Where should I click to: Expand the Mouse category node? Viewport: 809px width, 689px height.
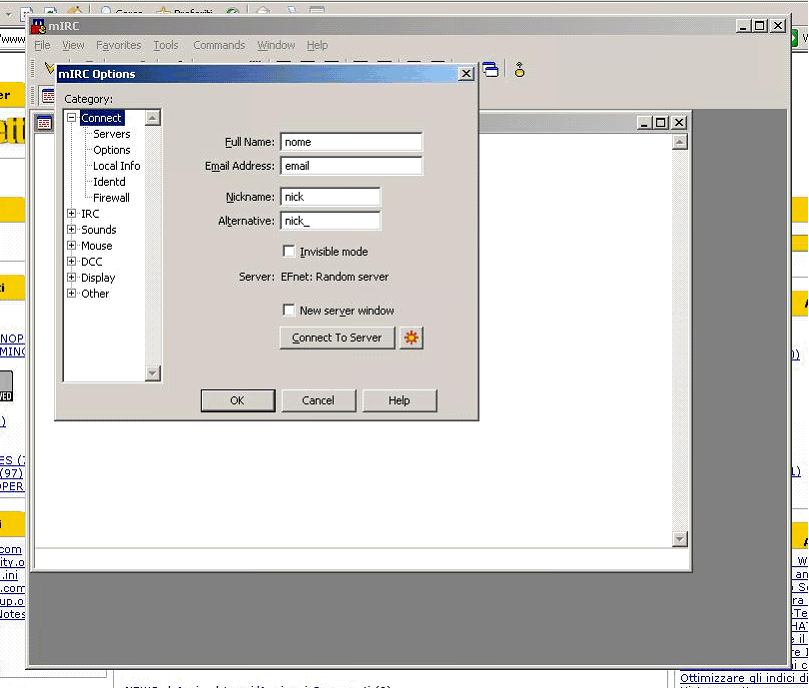(72, 246)
